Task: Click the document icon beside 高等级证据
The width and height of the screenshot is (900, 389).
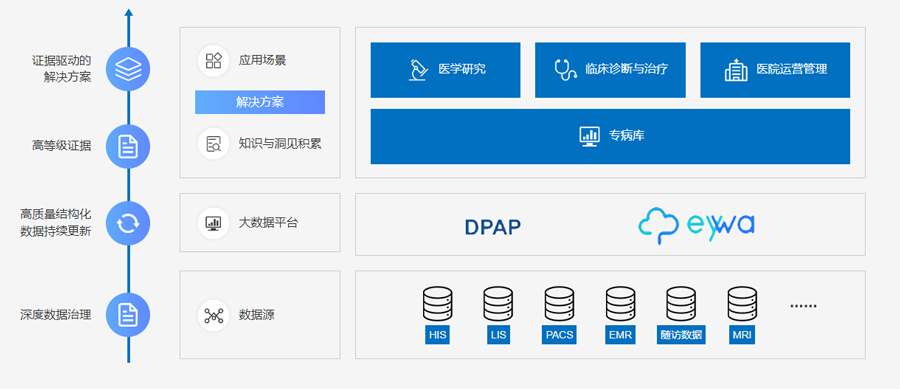Action: pyautogui.click(x=128, y=146)
